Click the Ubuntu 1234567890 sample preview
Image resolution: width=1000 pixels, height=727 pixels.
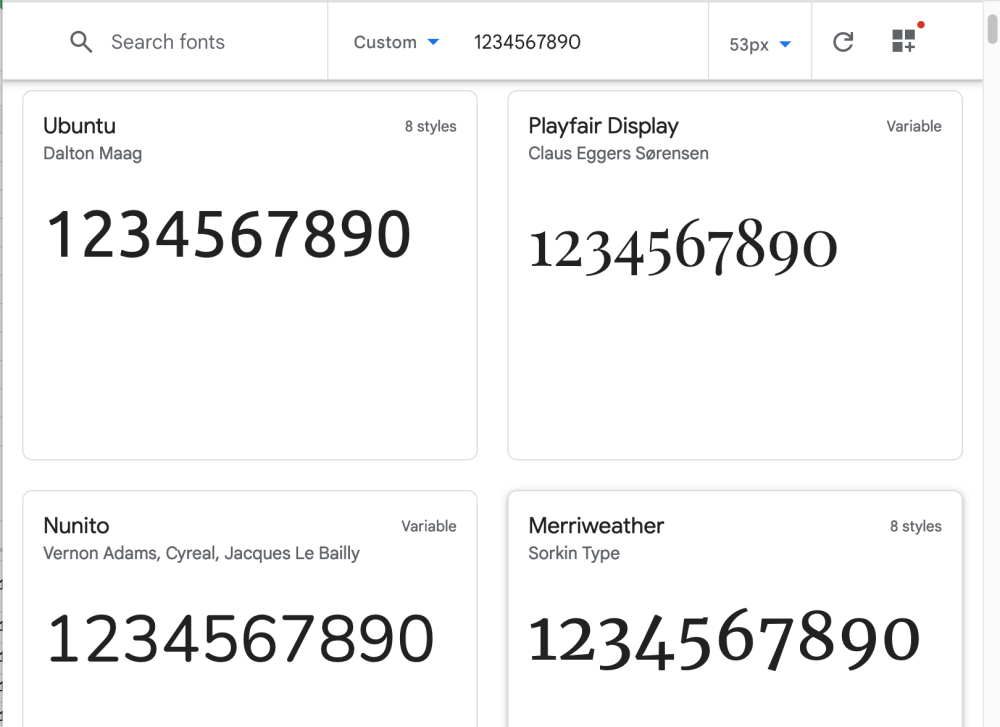(x=228, y=235)
